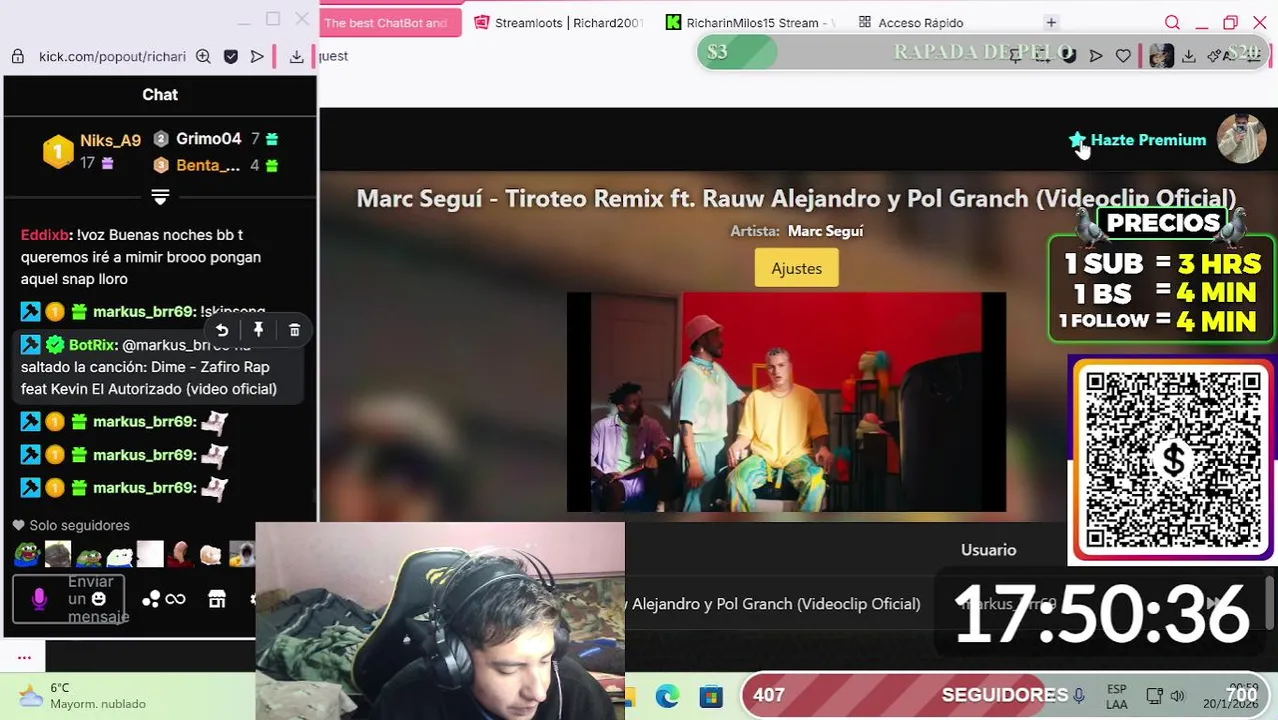This screenshot has height=720, width=1278.
Task: Open downloads in the chat popout window
Action: click(296, 56)
